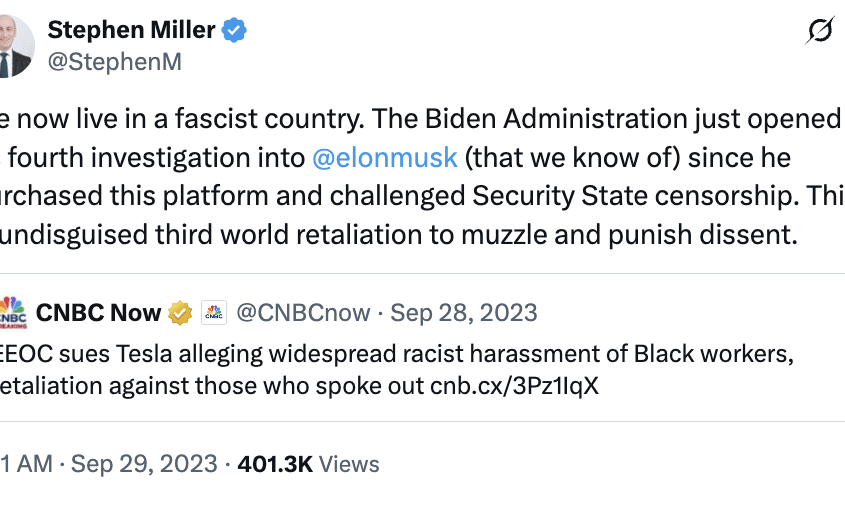
Task: Click the Sep 28, 2023 quoted post date
Action: pyautogui.click(x=464, y=313)
